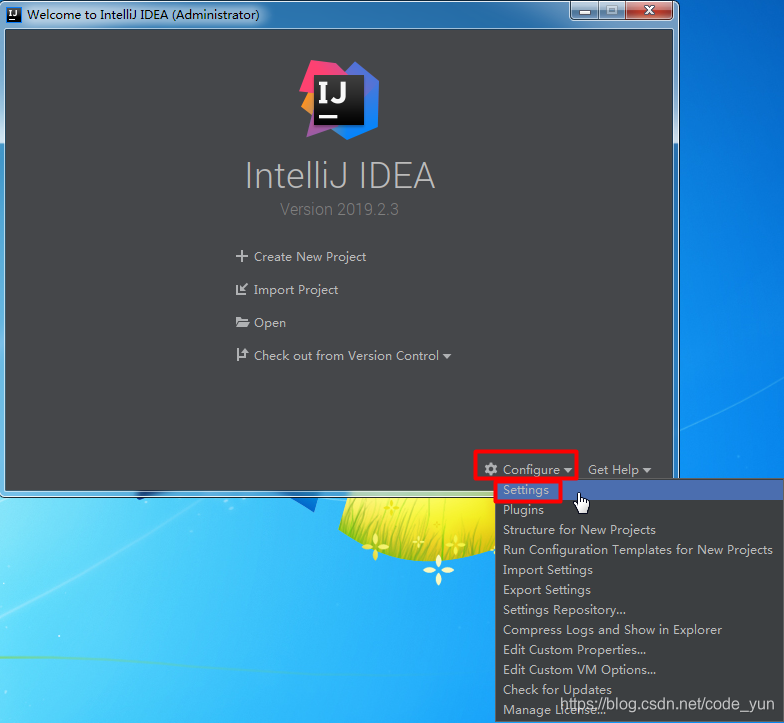Click the Version Control checkout icon
This screenshot has height=723, width=784.
tap(242, 354)
